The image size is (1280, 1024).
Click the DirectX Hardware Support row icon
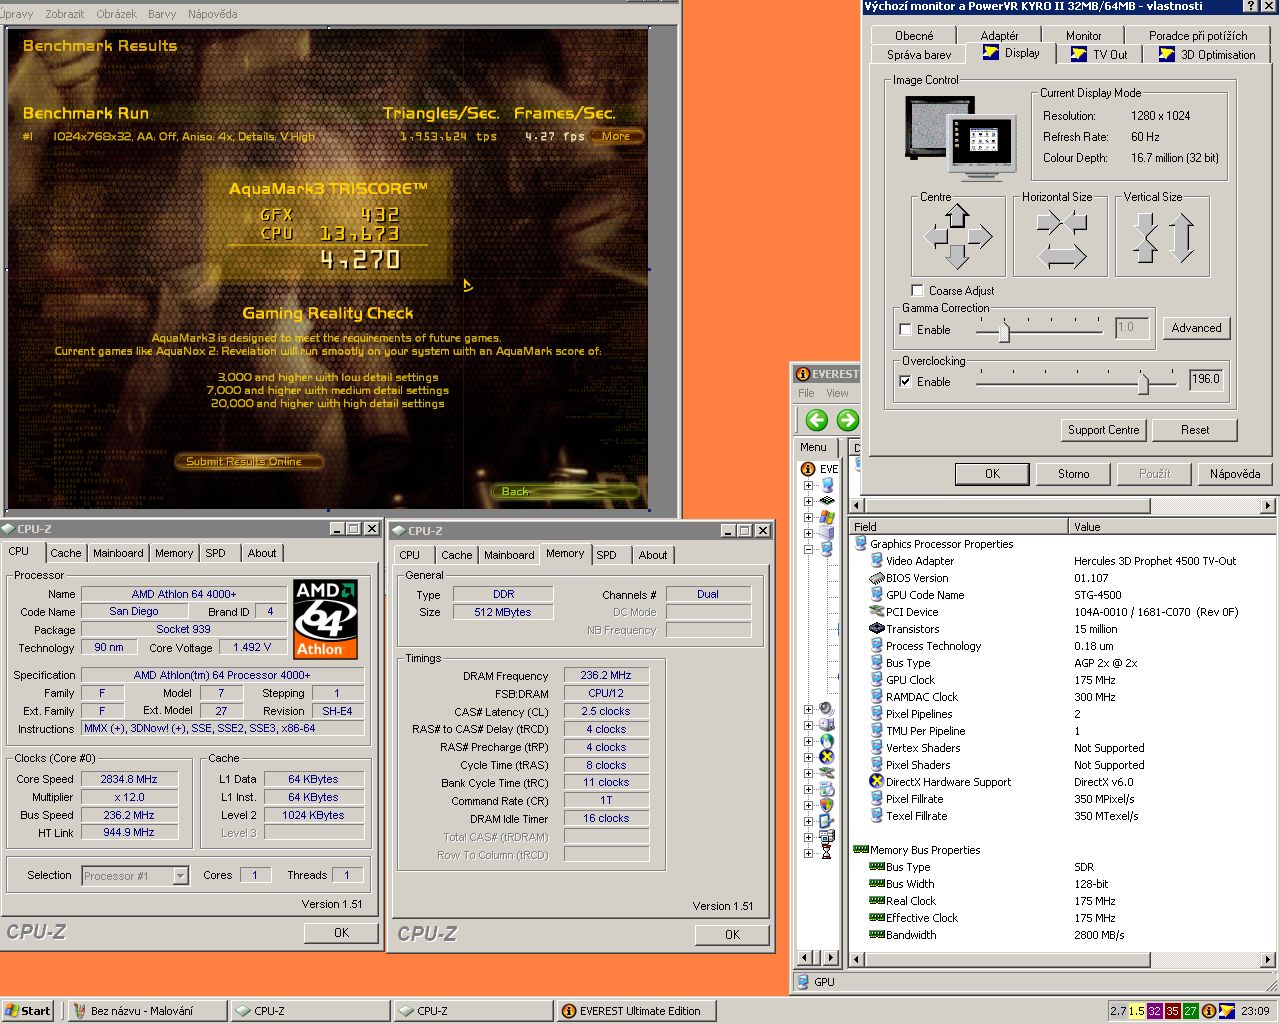click(x=877, y=782)
